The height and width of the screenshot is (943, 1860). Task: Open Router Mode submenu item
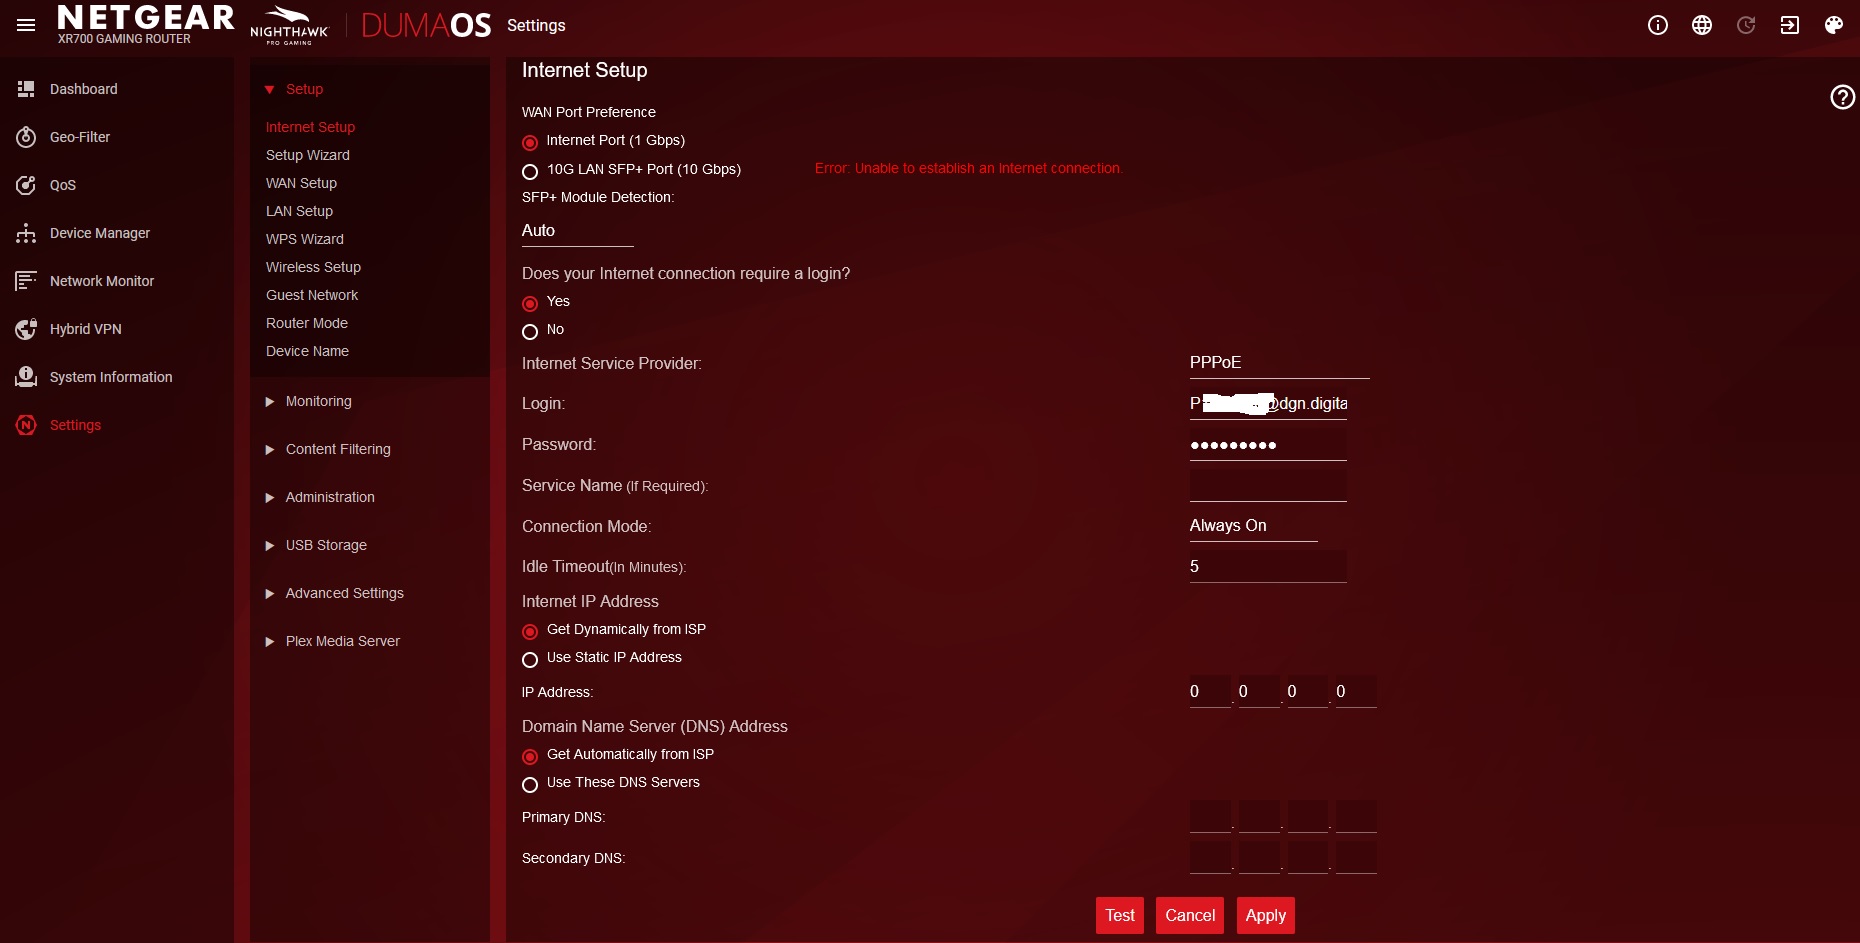(x=307, y=323)
